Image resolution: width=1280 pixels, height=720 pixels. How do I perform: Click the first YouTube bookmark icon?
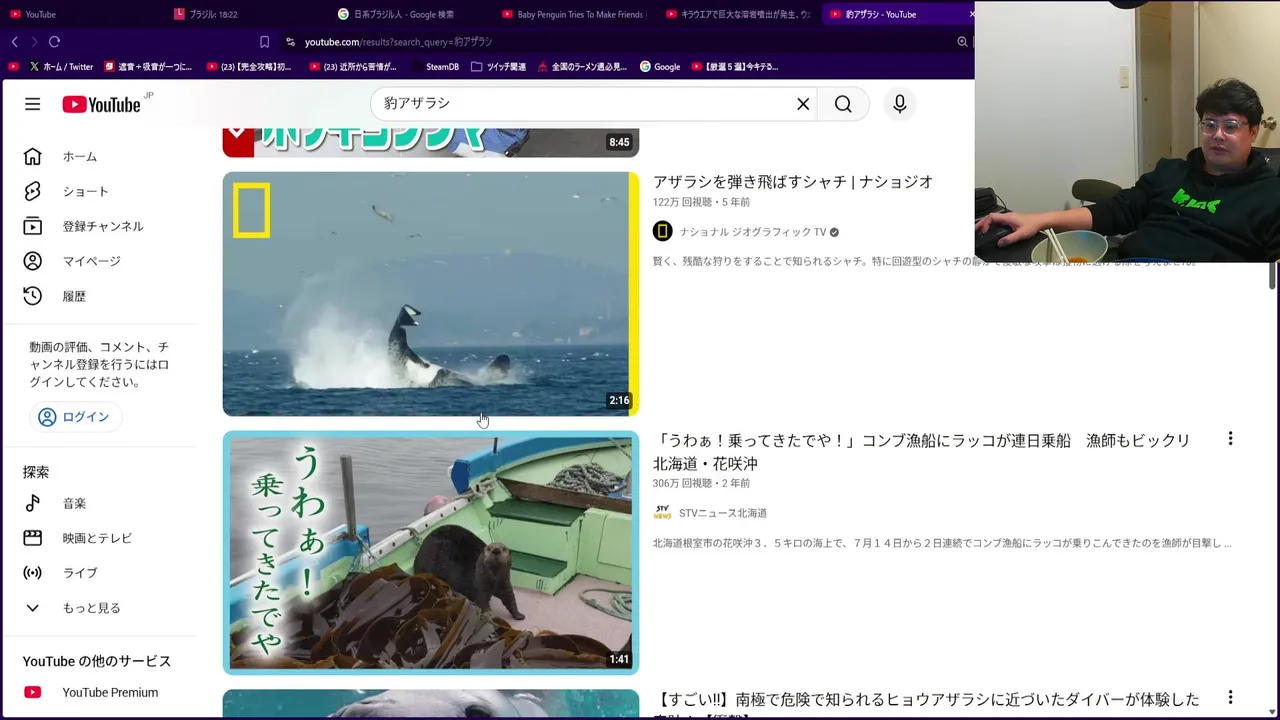point(13,67)
